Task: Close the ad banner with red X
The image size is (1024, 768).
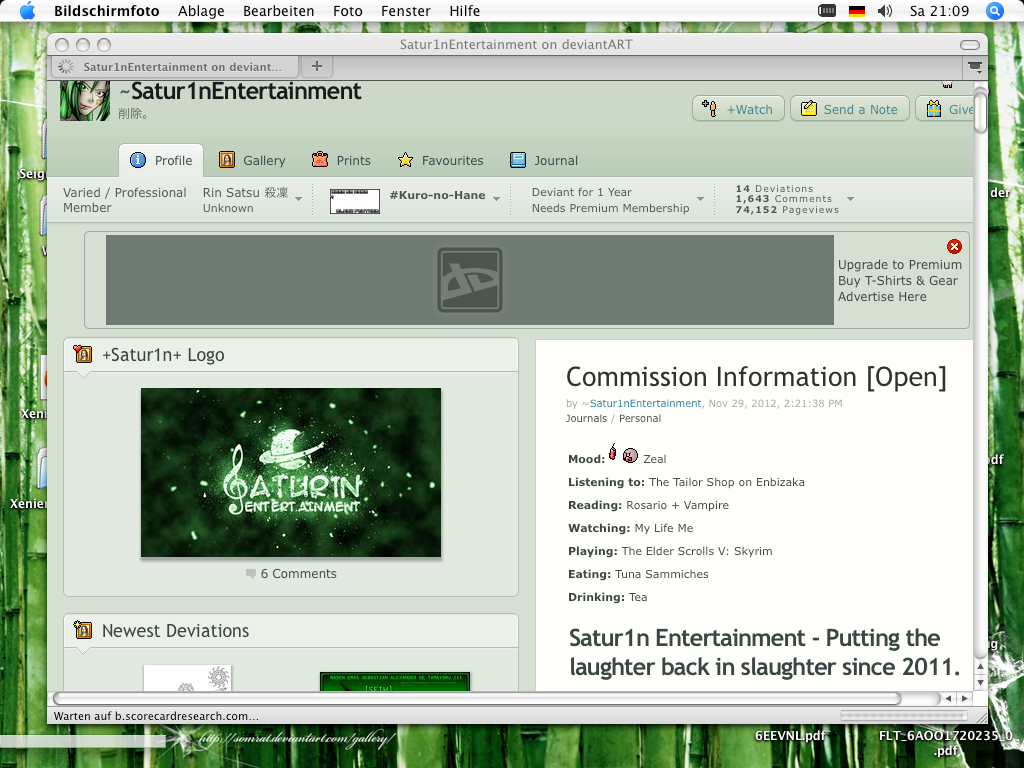Action: coord(954,246)
